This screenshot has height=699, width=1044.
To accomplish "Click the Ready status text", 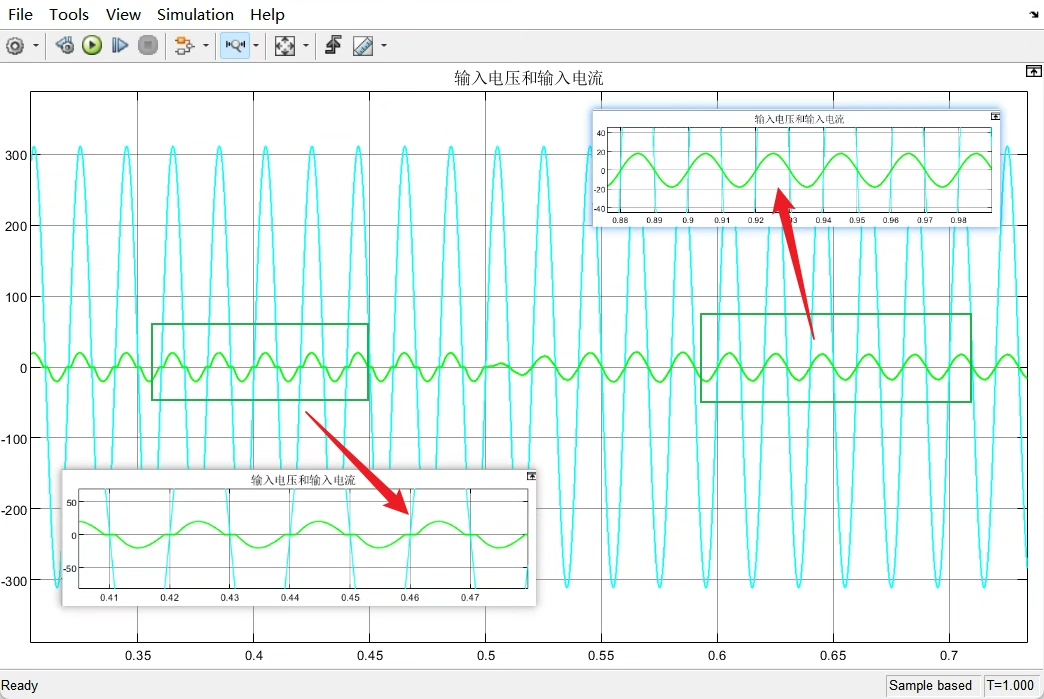I will 19,686.
